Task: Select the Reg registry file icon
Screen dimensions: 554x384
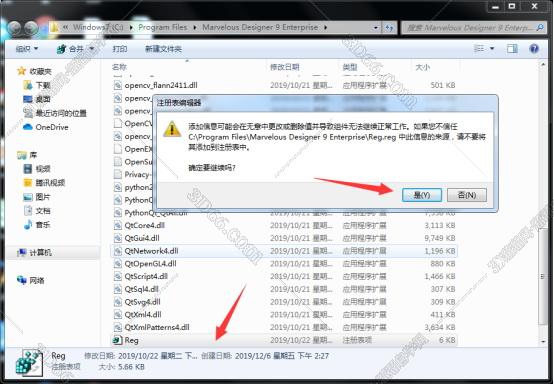Action: tap(117, 340)
